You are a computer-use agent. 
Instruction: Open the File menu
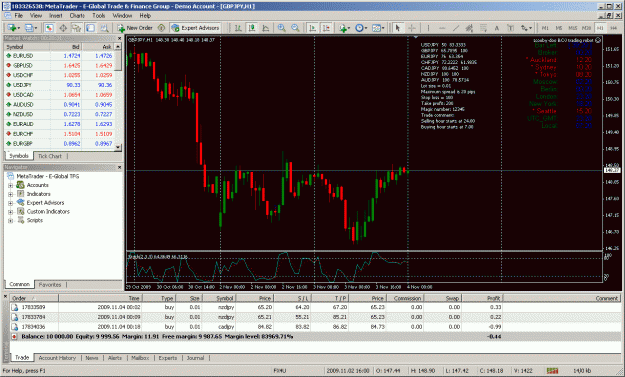click(18, 16)
